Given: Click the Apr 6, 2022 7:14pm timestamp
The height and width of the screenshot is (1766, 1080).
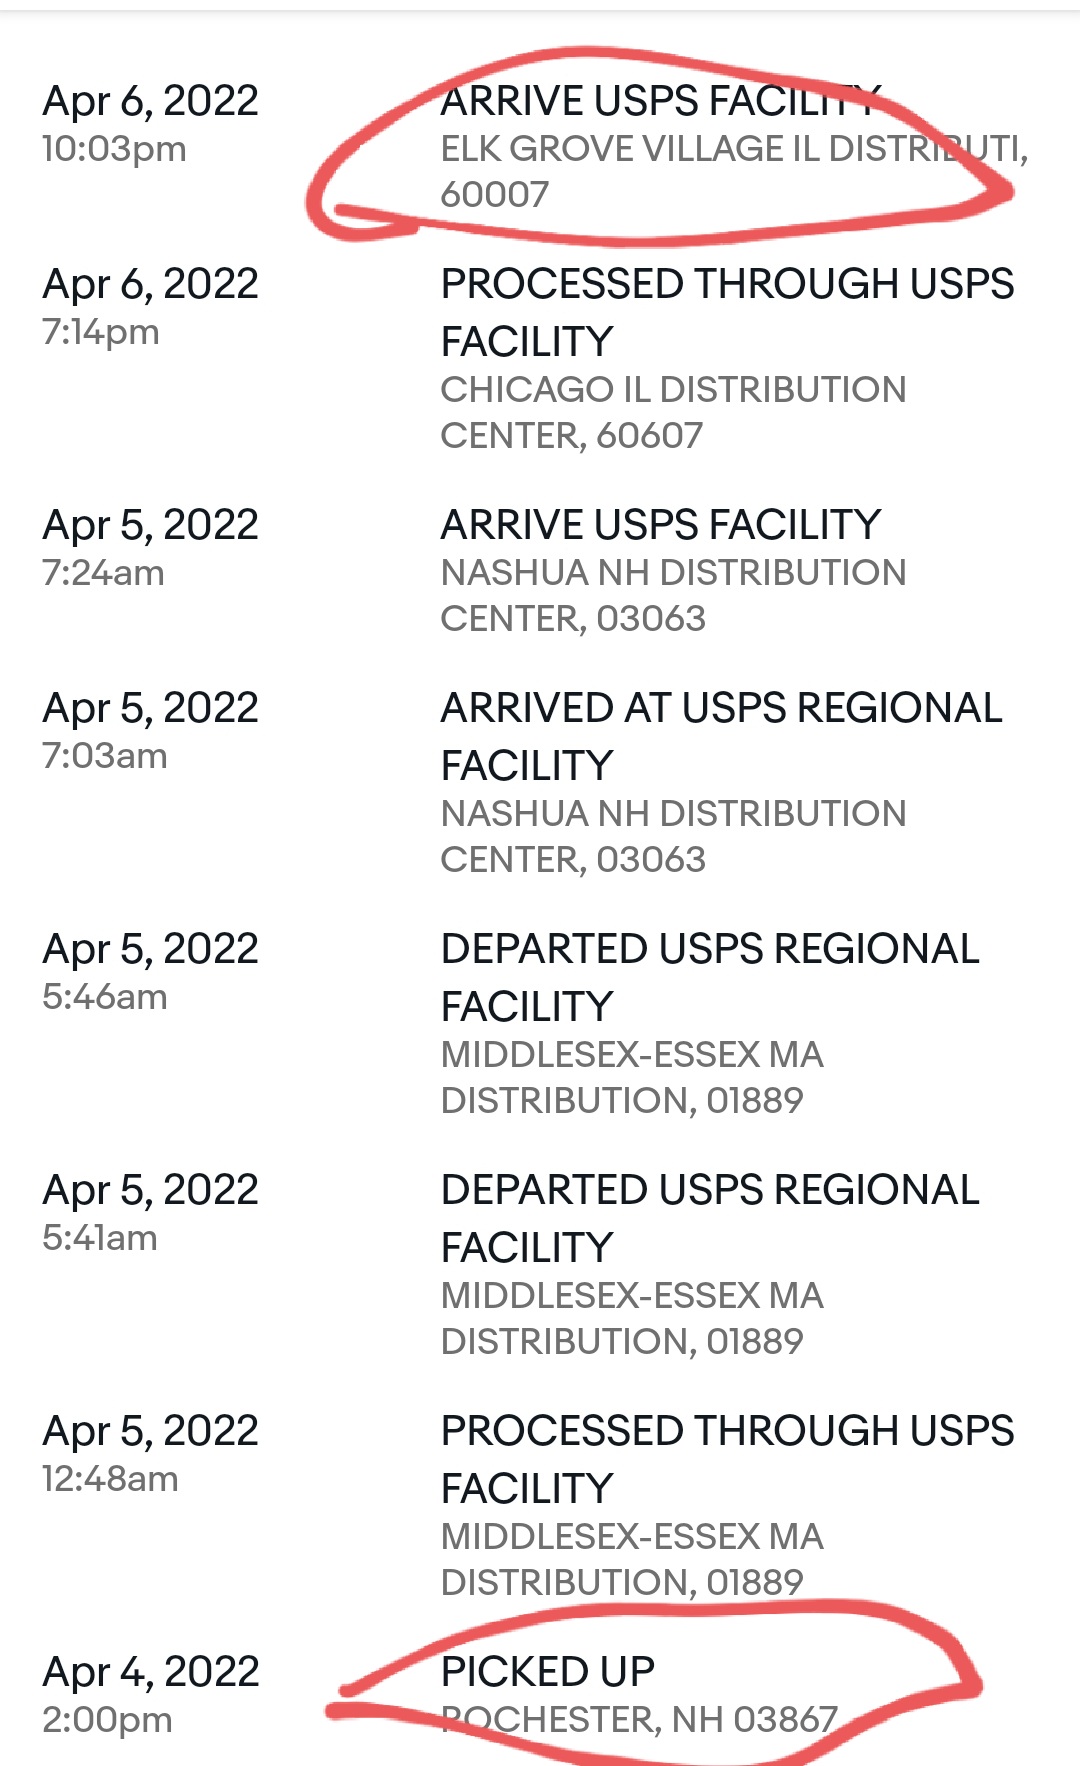Looking at the screenshot, I should click(150, 306).
